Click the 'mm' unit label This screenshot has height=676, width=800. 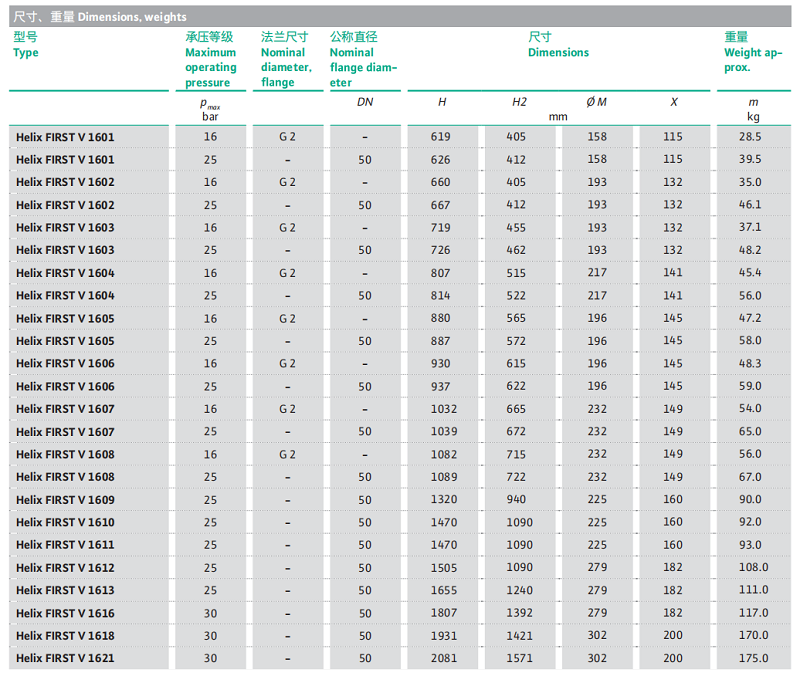[x=558, y=117]
